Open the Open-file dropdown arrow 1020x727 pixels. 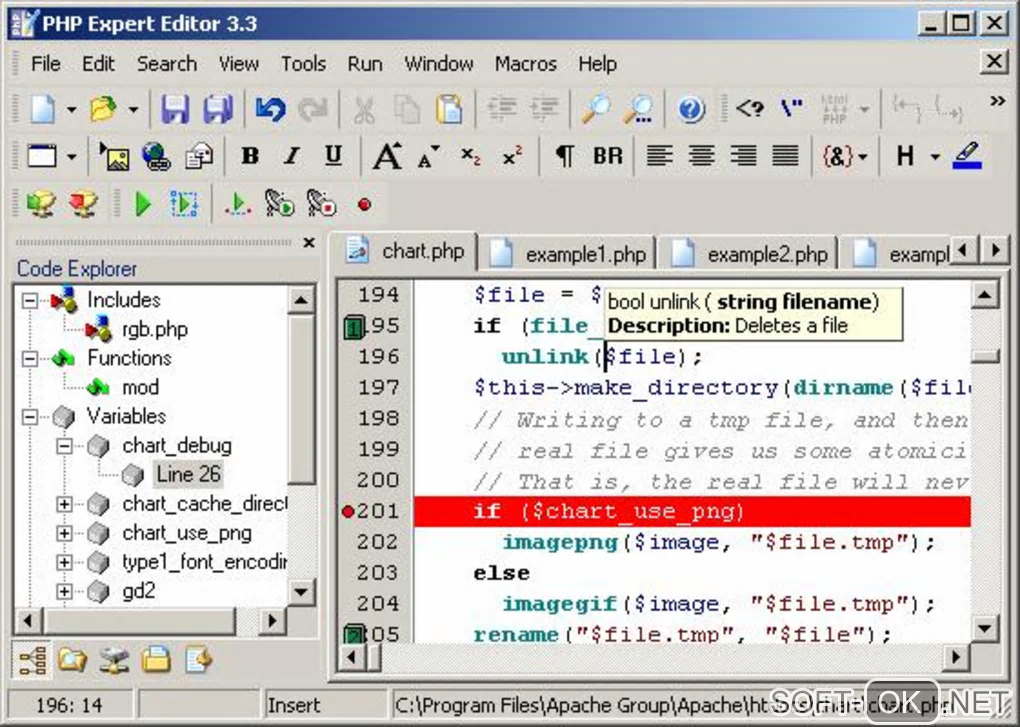[x=133, y=109]
